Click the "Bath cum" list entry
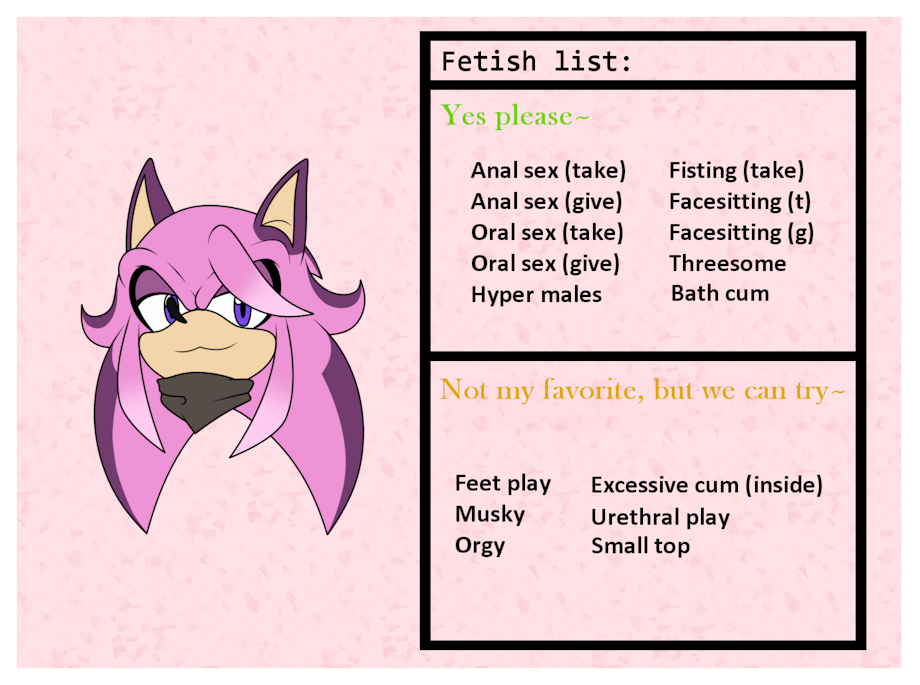Viewport: 920px width, 685px height. click(720, 294)
